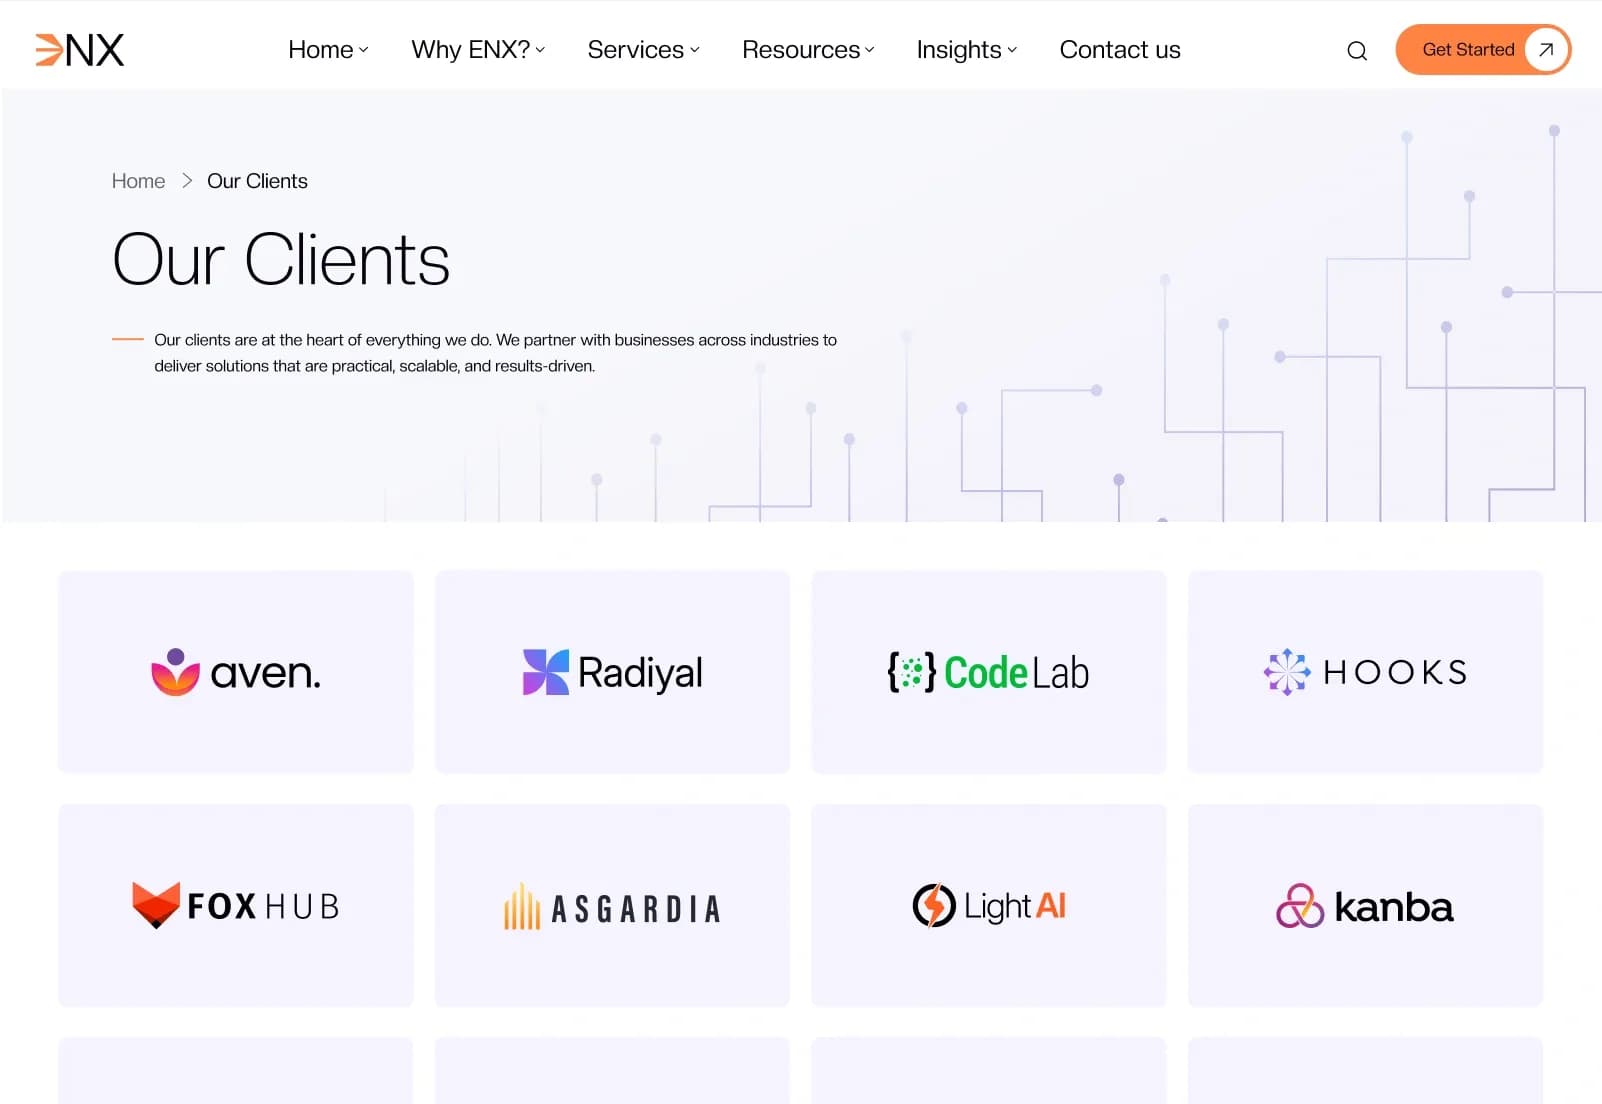
Task: Expand the Why ENX? menu chevron
Action: (540, 50)
